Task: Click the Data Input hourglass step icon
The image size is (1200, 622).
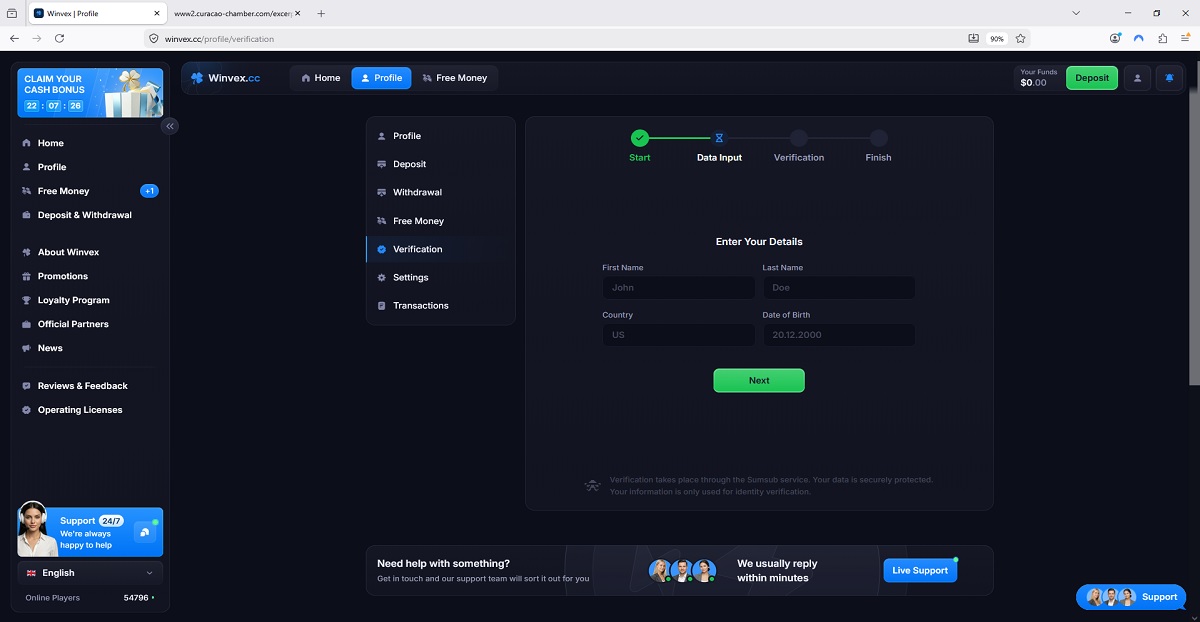Action: 719,138
